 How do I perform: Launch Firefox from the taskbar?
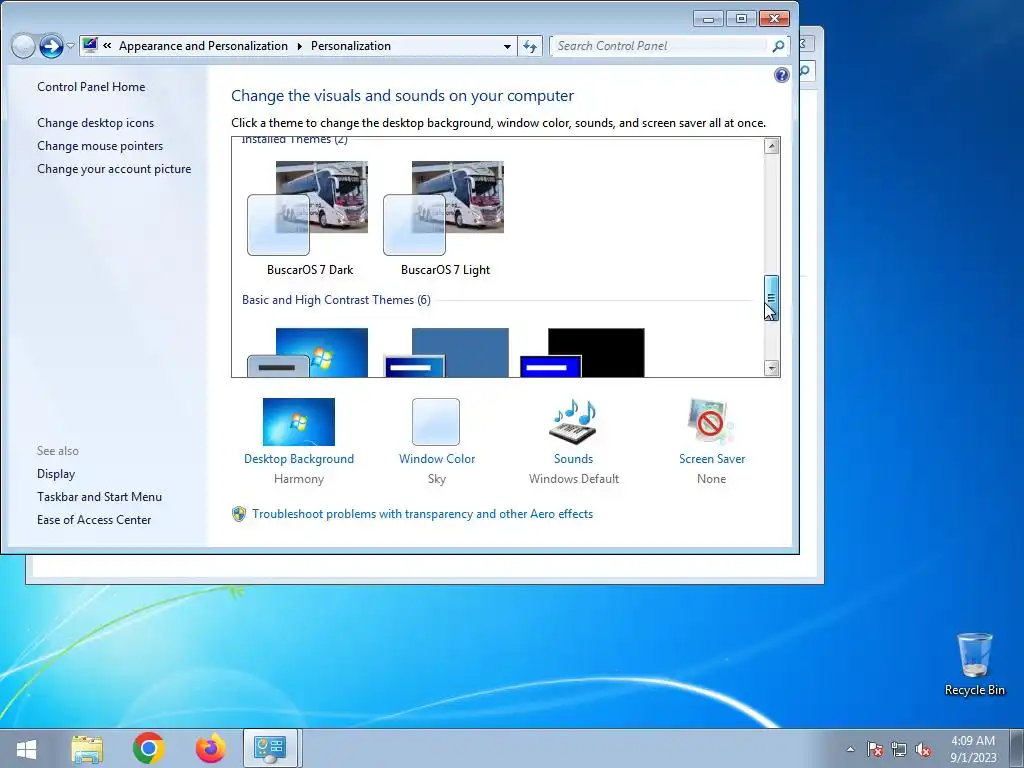pyautogui.click(x=210, y=748)
